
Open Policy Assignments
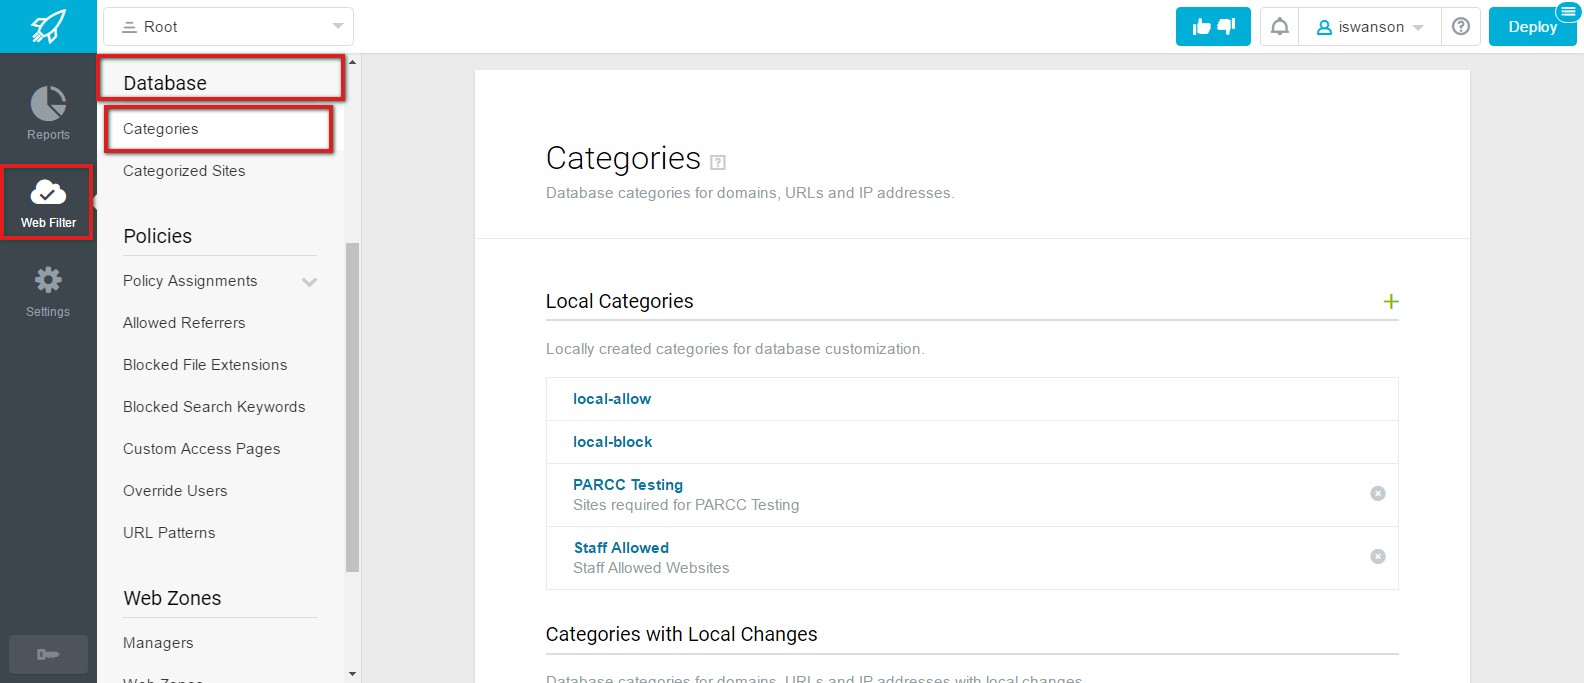click(190, 281)
